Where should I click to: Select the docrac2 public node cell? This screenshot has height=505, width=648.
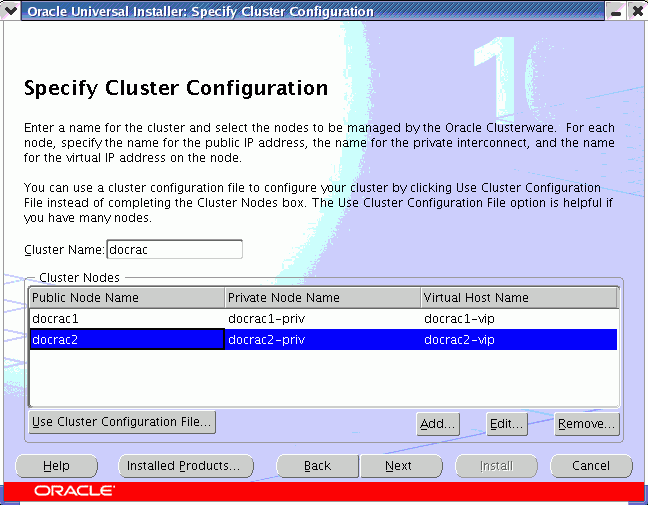pos(126,340)
